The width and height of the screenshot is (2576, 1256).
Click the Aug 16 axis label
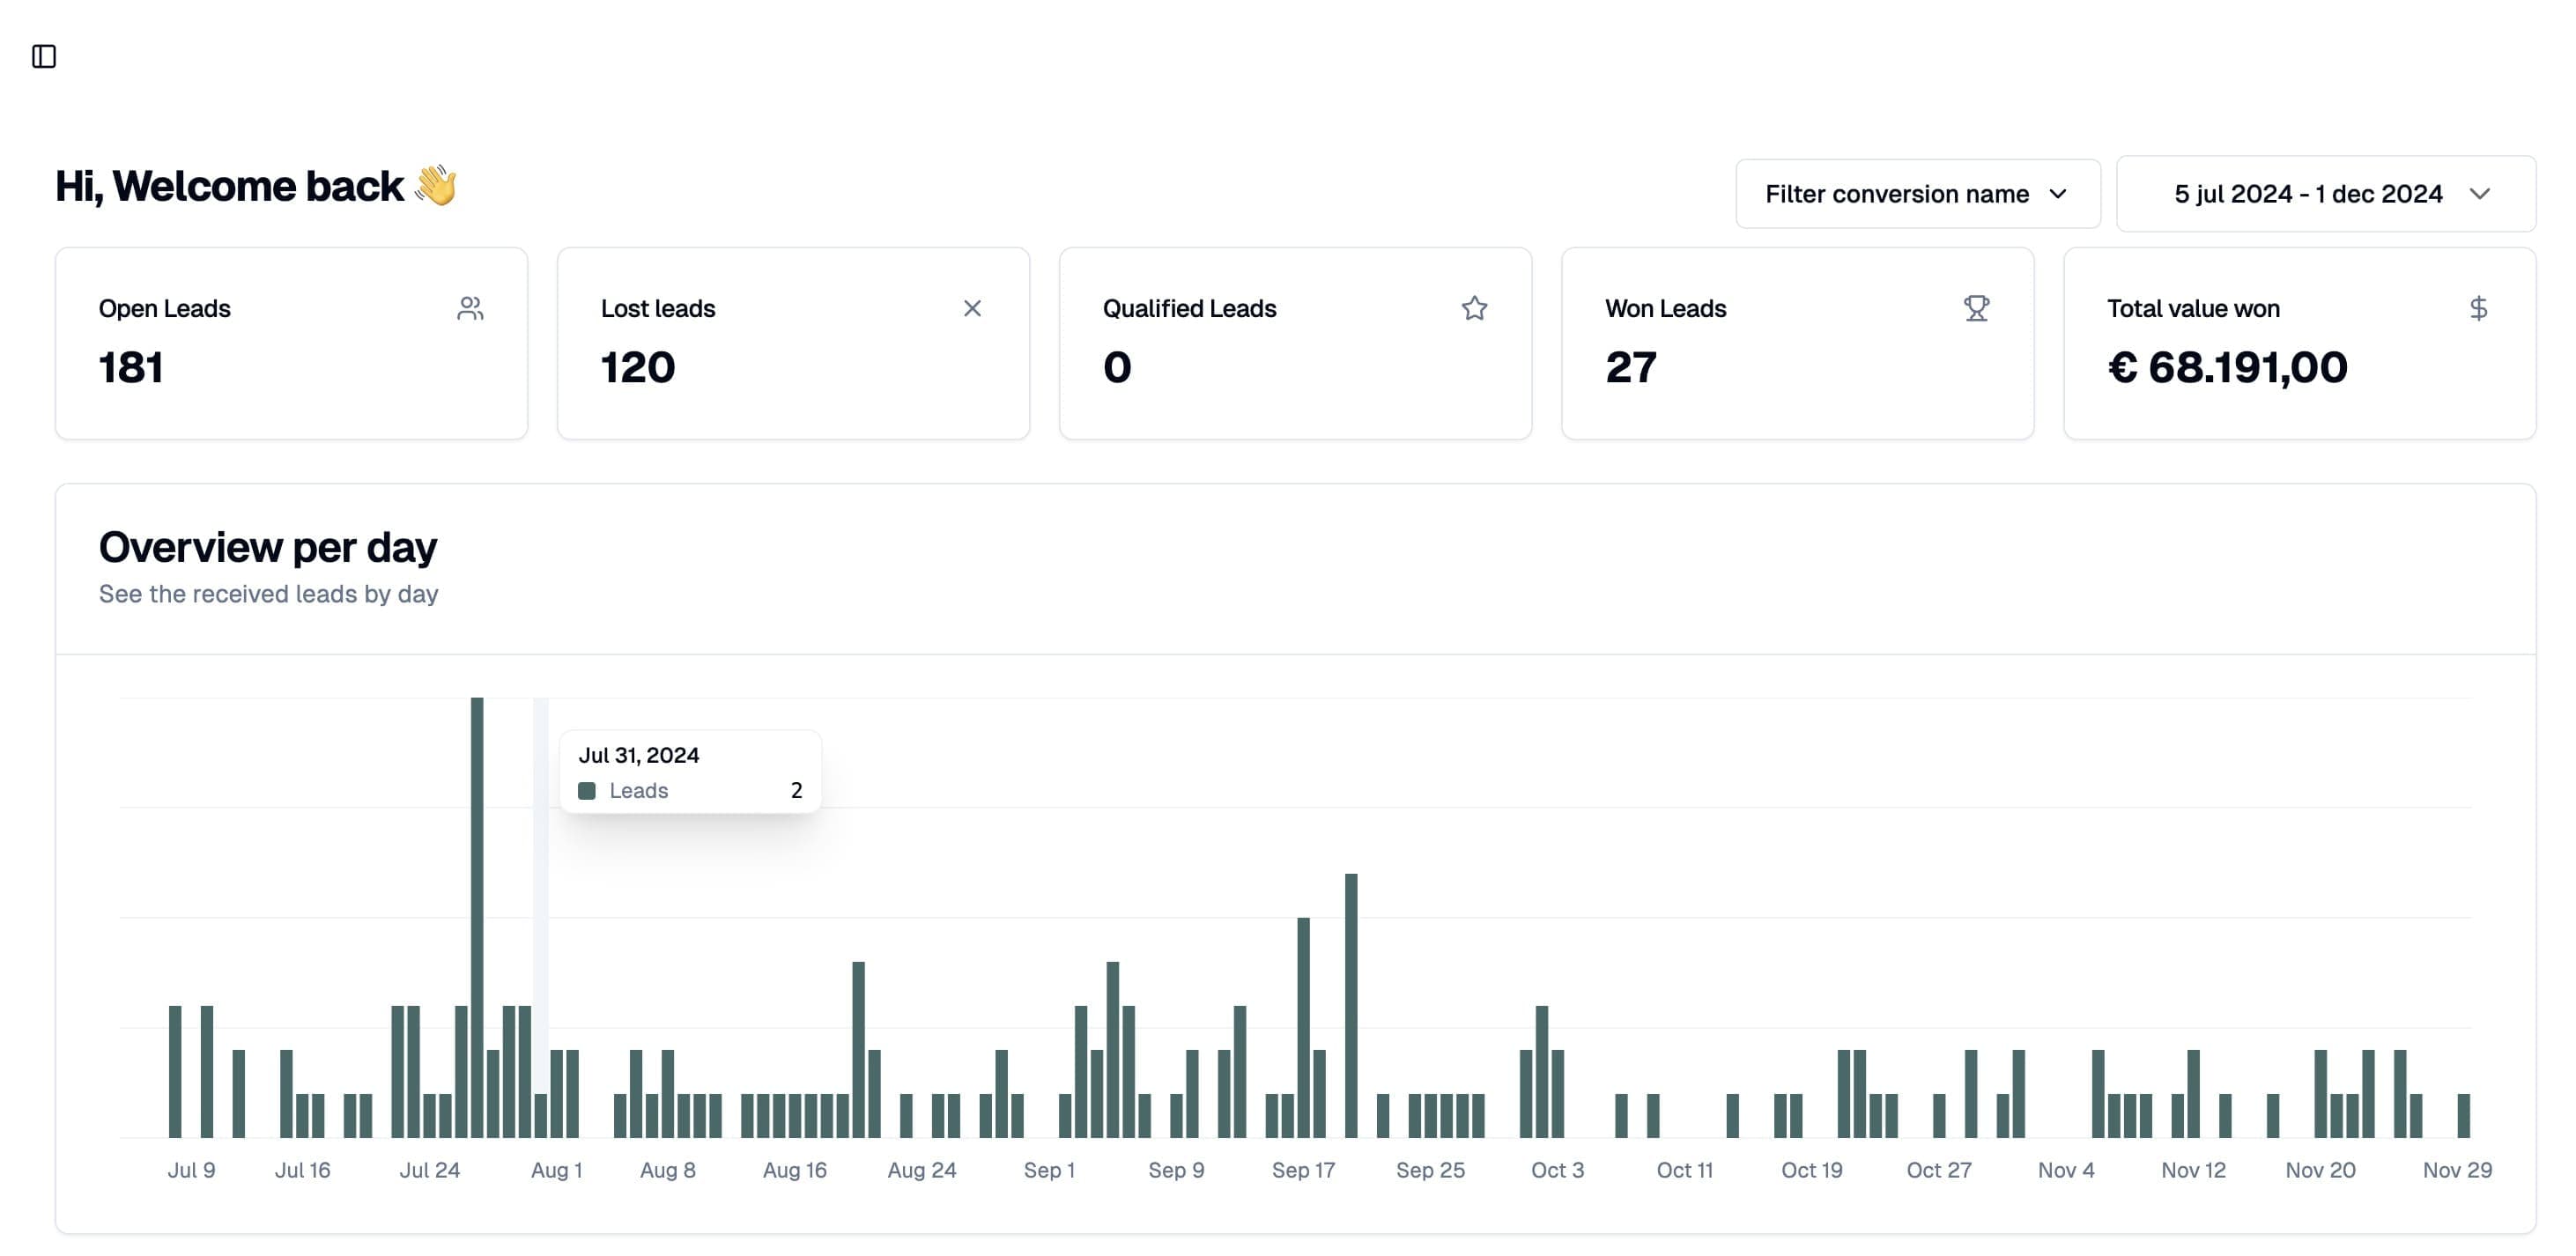[794, 1170]
